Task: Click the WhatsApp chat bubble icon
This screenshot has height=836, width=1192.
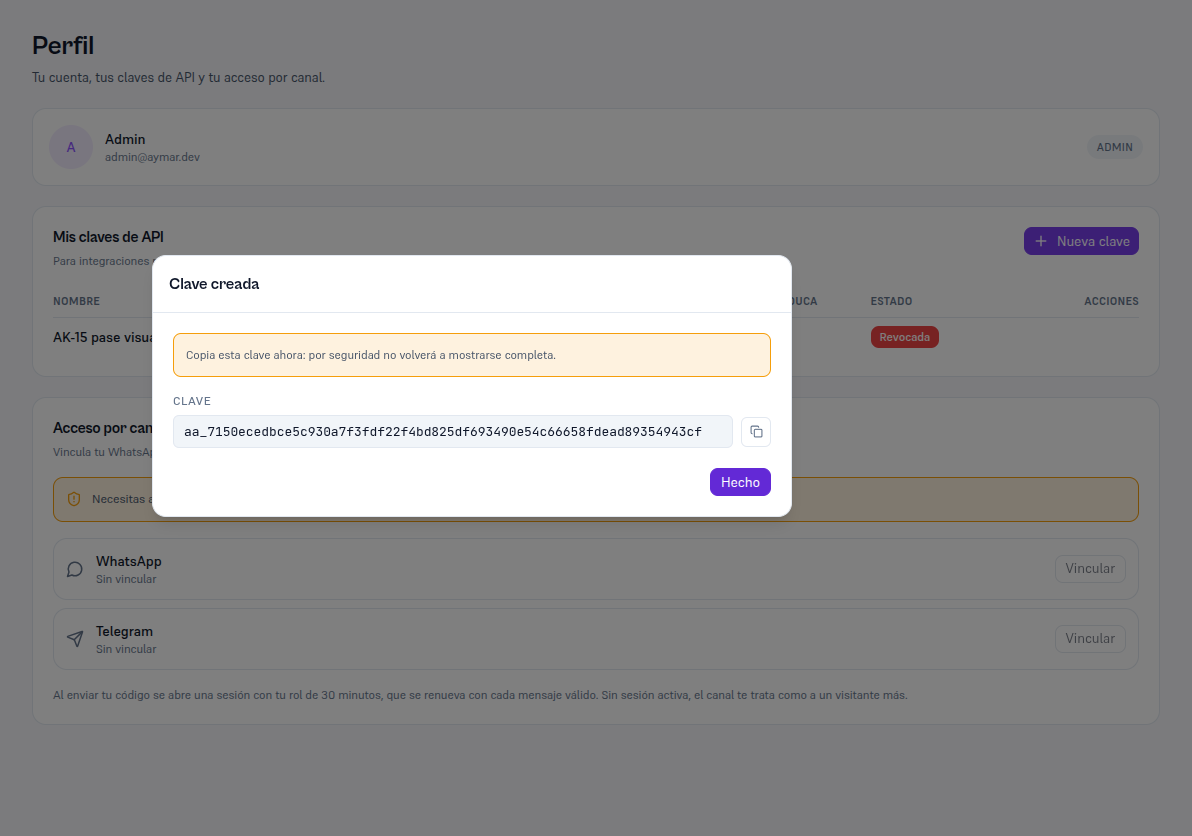Action: (74, 569)
